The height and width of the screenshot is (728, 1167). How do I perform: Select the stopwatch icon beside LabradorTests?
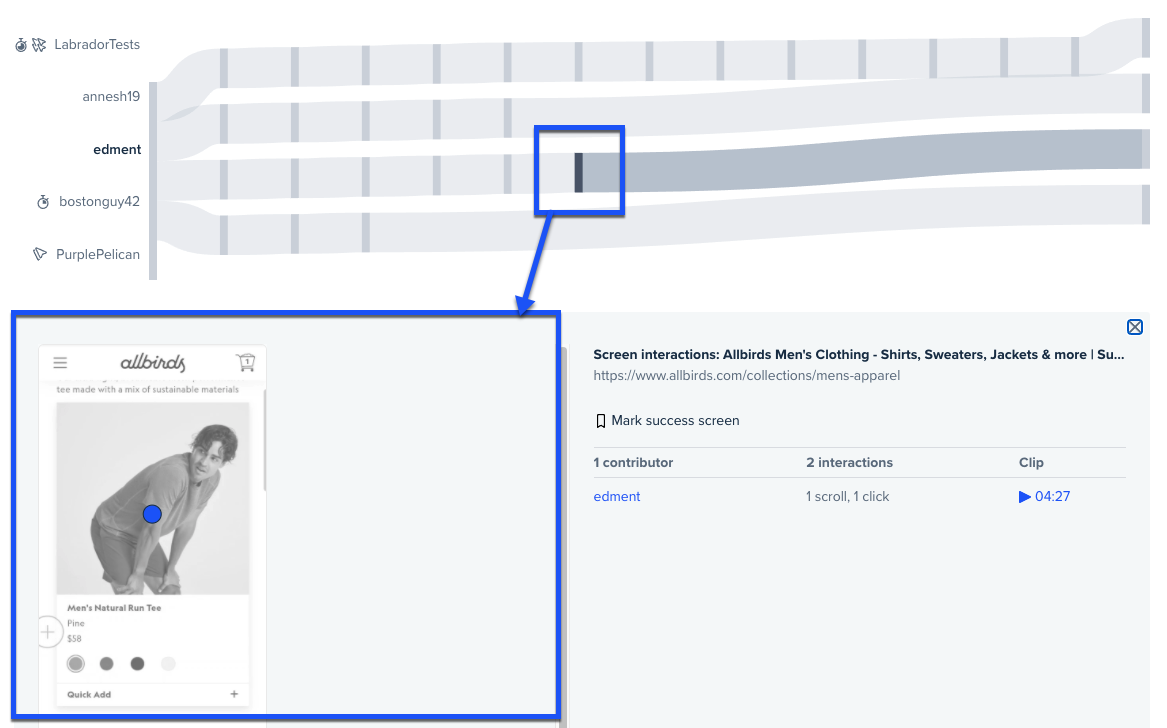click(x=20, y=44)
